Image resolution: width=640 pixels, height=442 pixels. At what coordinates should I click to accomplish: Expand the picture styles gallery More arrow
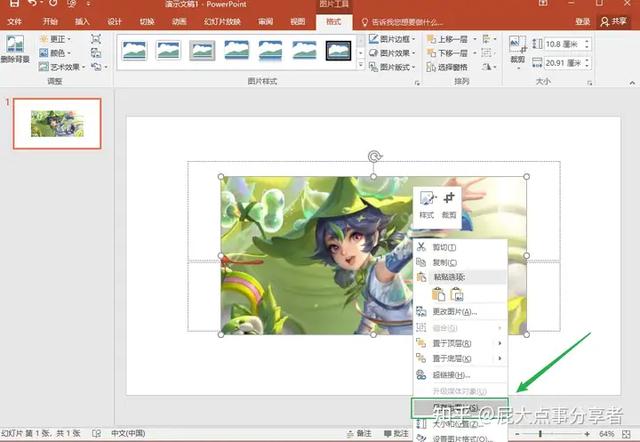point(361,65)
